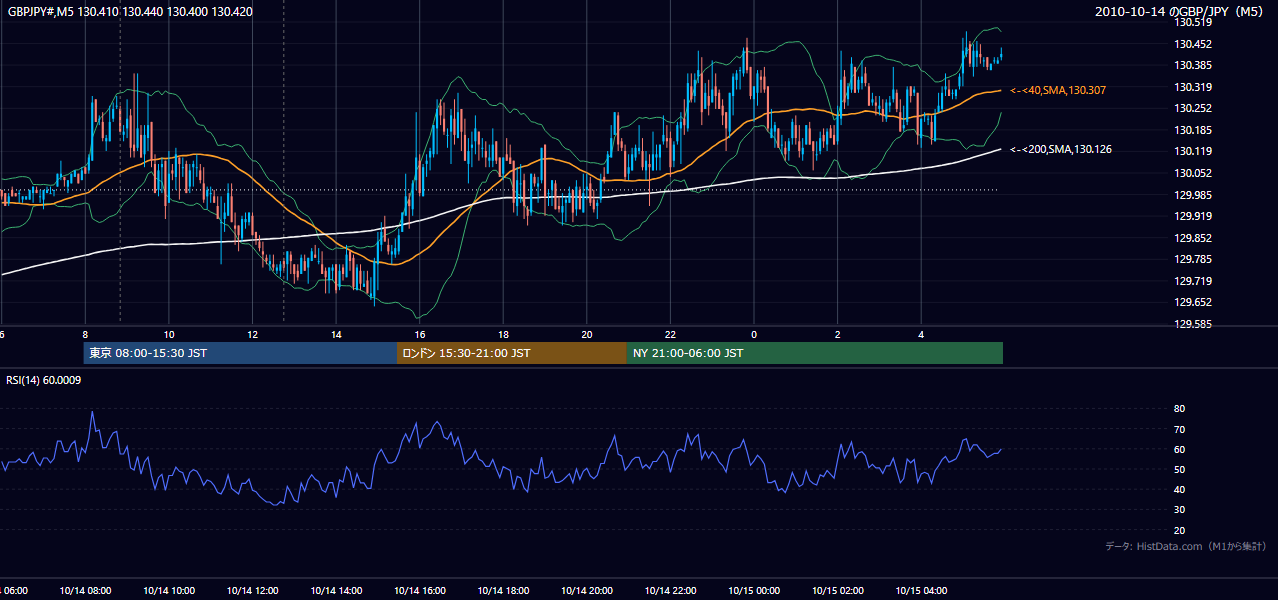Click hour label 22 on price chart axis
Screen dimensions: 1278x600
(x=670, y=334)
